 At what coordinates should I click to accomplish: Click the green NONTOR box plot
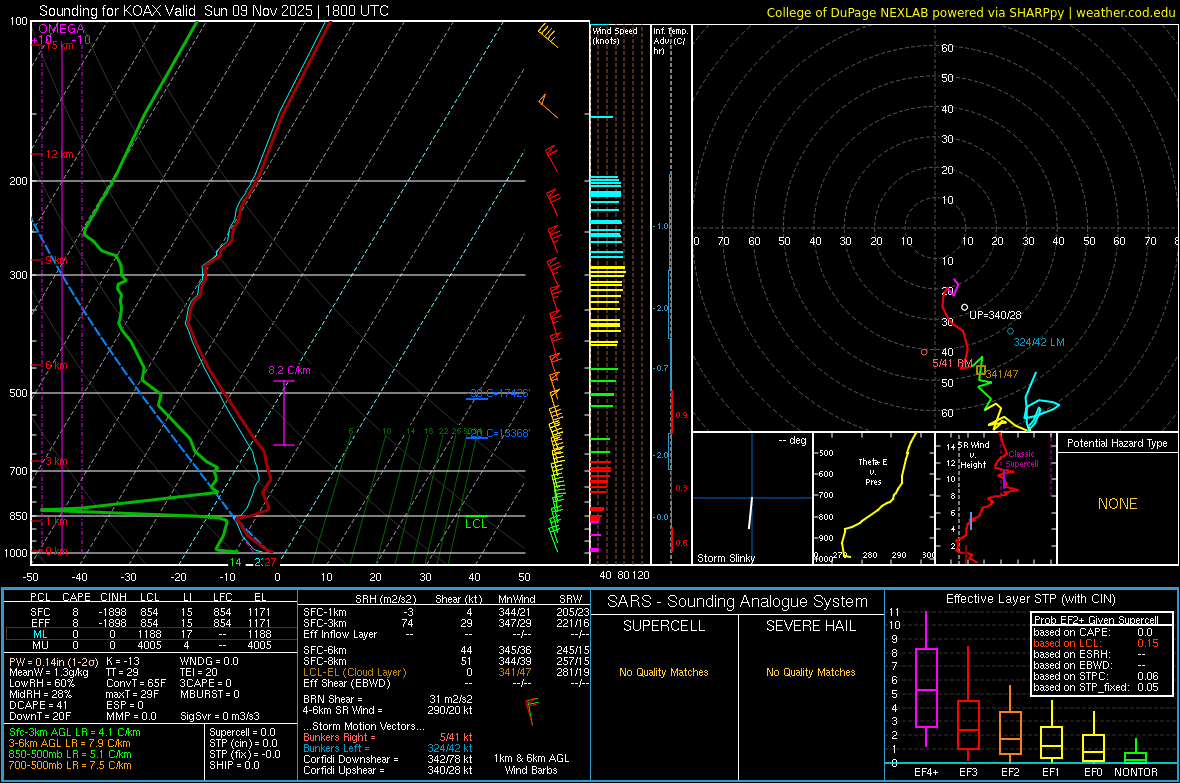1136,751
